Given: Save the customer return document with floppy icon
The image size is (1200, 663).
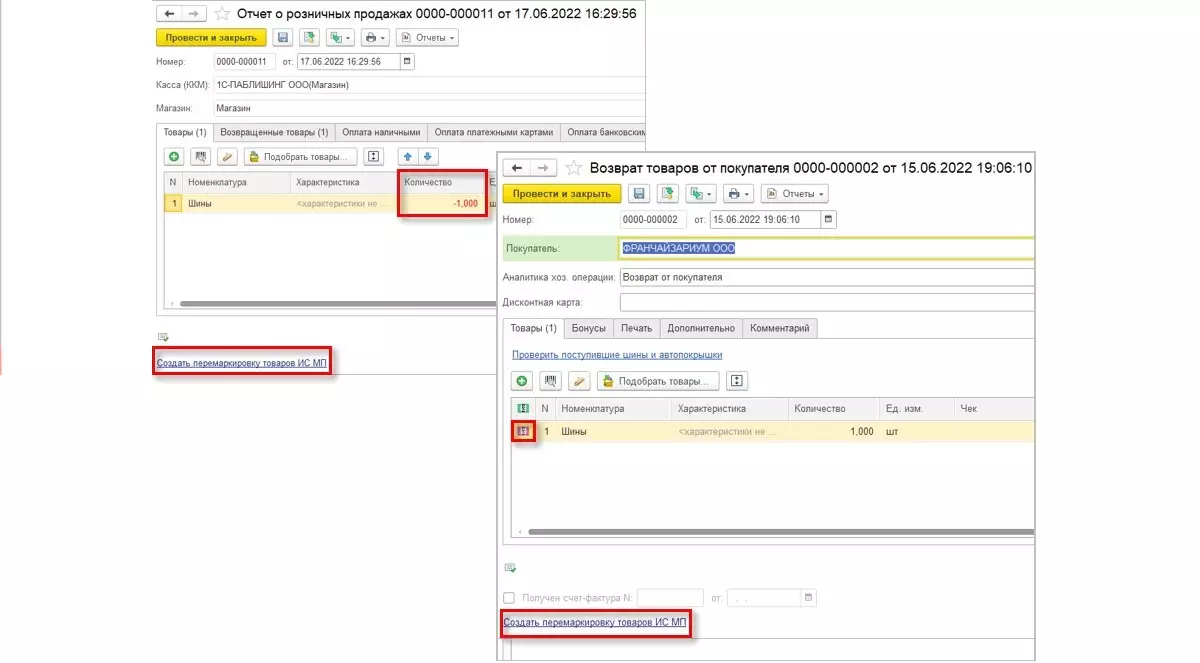Looking at the screenshot, I should click(x=638, y=193).
